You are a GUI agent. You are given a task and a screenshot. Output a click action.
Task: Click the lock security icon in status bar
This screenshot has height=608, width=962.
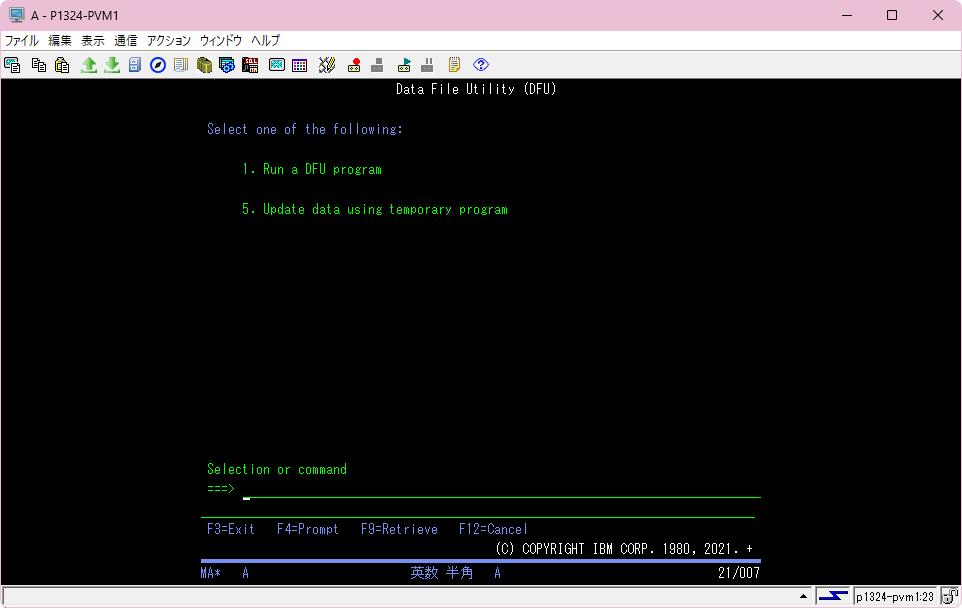(x=950, y=596)
